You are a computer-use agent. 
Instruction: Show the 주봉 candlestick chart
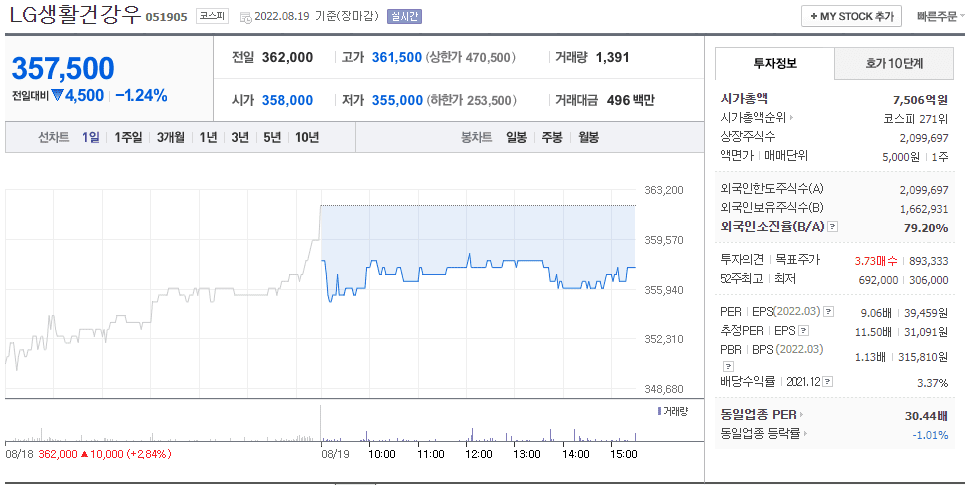pos(552,137)
